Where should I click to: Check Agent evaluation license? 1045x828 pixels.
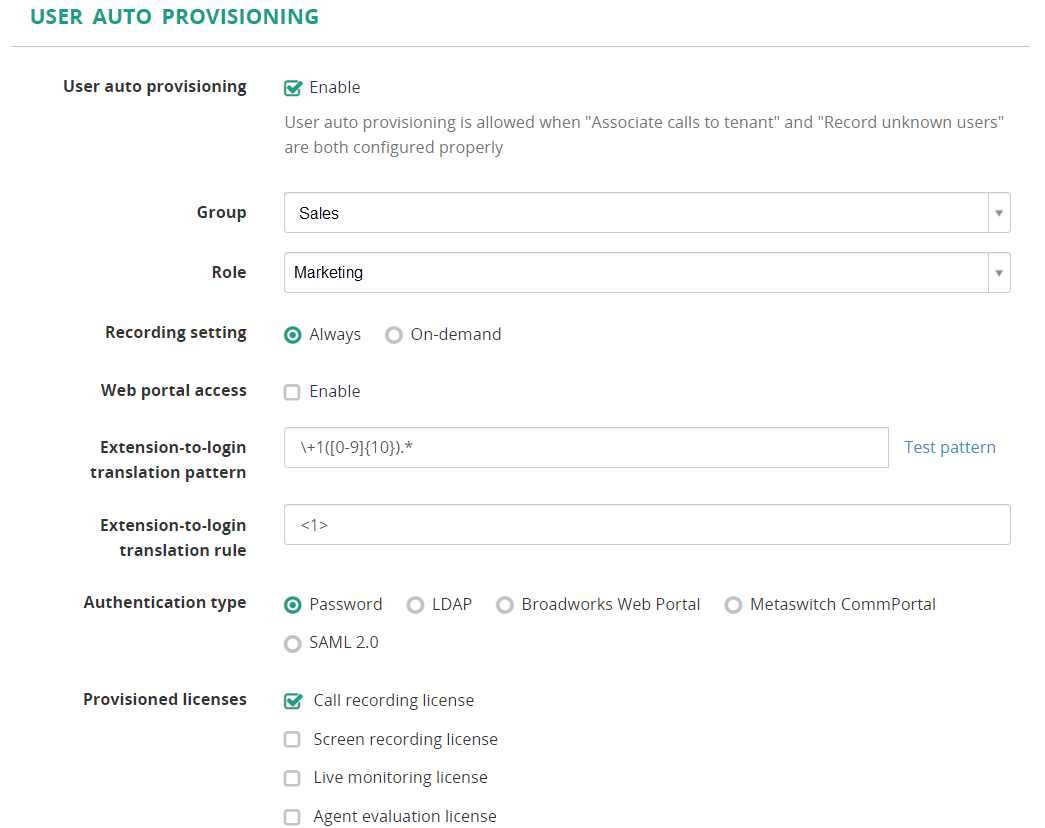click(292, 817)
